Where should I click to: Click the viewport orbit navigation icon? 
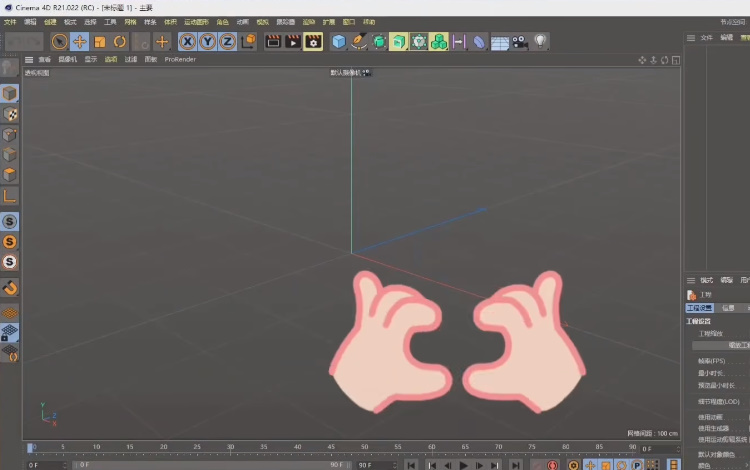(664, 60)
